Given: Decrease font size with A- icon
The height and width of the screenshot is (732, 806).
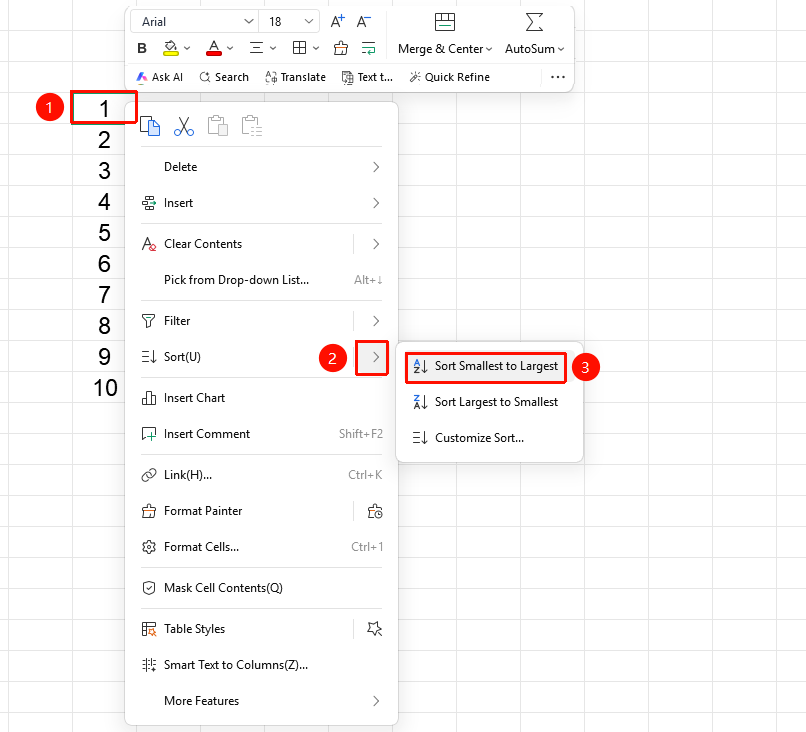Looking at the screenshot, I should tap(364, 22).
